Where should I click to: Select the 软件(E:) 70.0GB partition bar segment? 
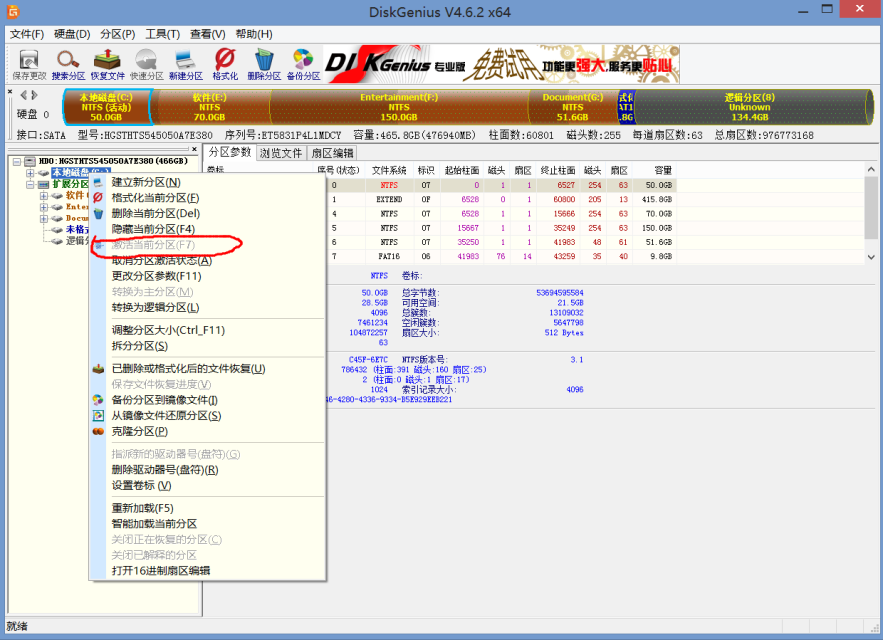tap(209, 107)
